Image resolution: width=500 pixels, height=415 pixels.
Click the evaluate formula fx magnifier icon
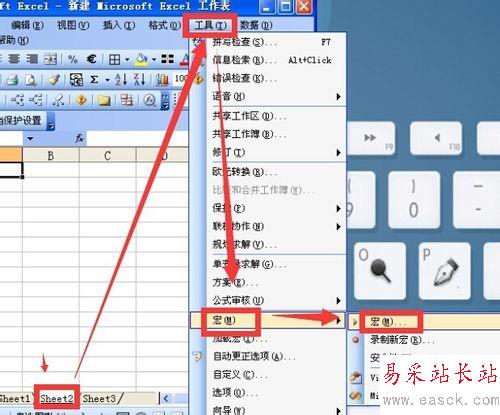149,100
